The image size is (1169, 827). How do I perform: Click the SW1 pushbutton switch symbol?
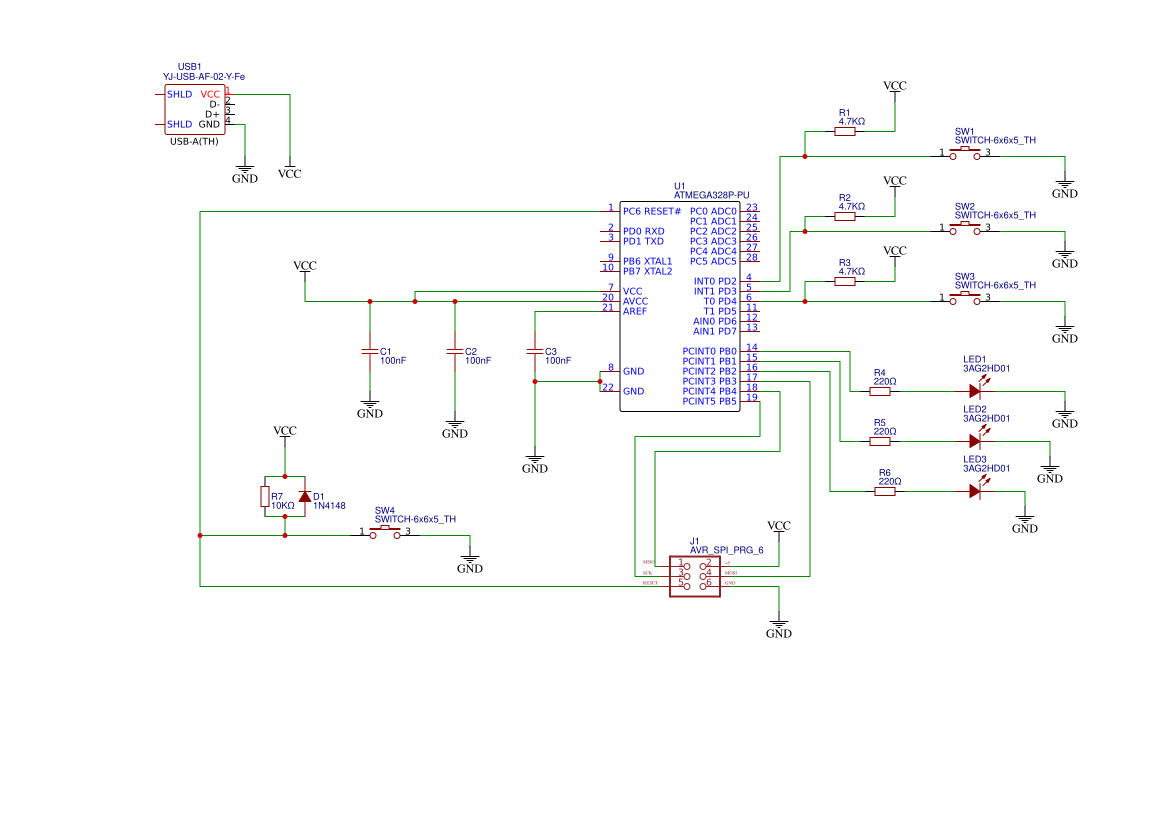[x=965, y=154]
